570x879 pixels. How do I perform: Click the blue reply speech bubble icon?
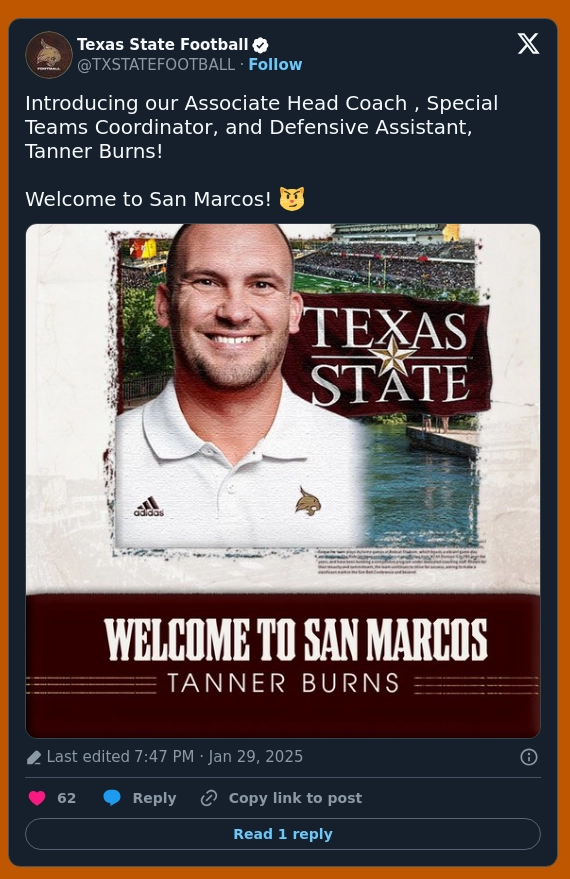click(112, 798)
